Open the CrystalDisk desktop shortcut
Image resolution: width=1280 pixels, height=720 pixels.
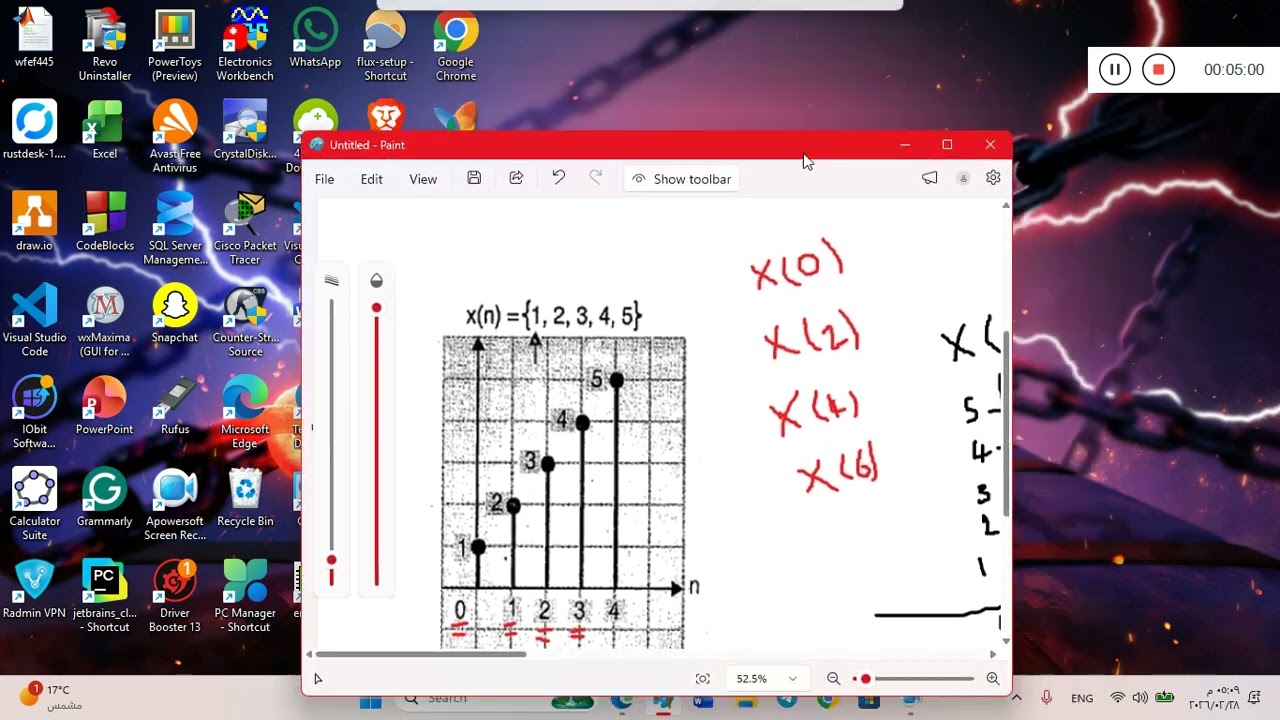point(245,130)
